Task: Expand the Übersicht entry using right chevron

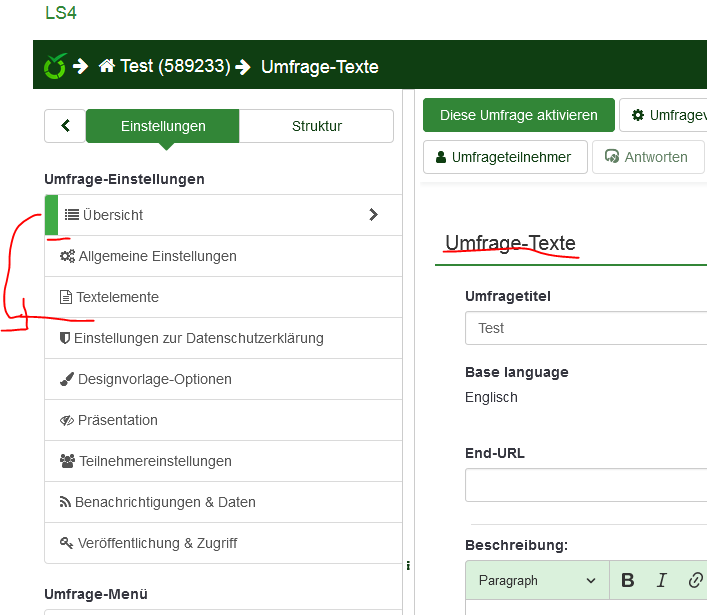Action: pyautogui.click(x=373, y=215)
